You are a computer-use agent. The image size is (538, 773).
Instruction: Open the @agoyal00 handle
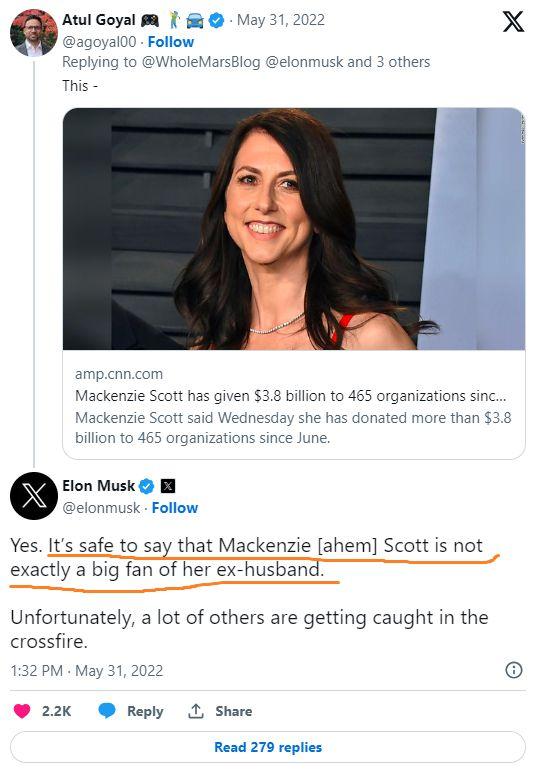click(99, 42)
